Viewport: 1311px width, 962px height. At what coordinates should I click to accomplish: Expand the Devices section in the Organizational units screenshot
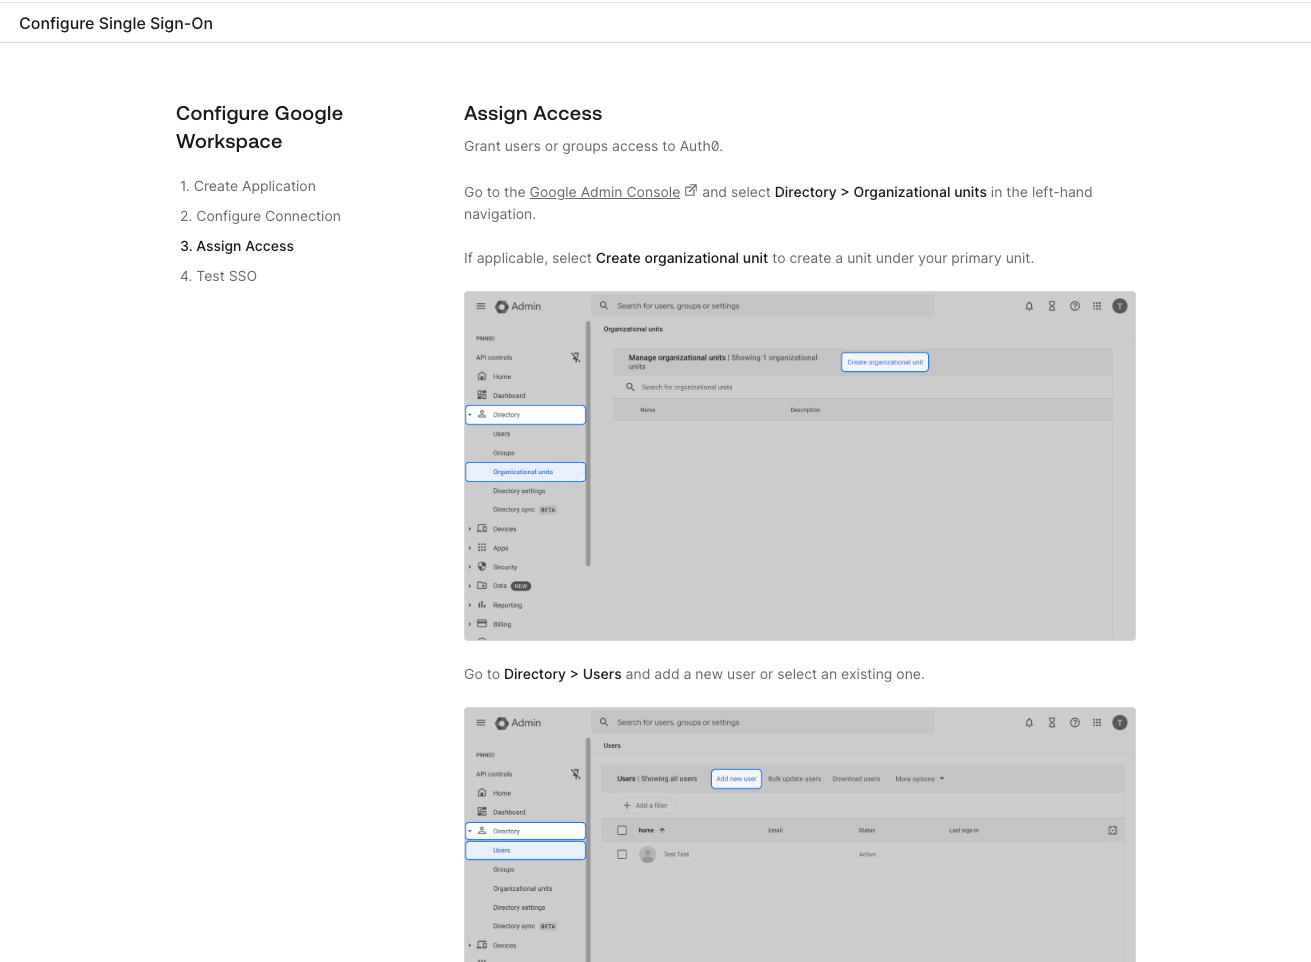(x=470, y=529)
